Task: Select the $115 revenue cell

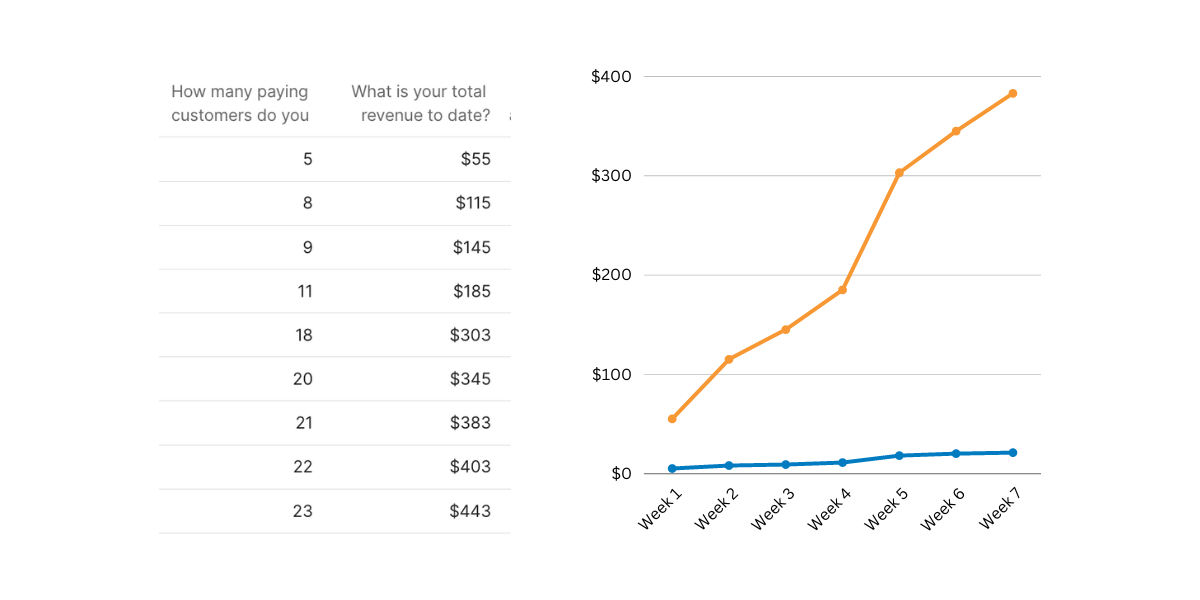Action: [473, 203]
